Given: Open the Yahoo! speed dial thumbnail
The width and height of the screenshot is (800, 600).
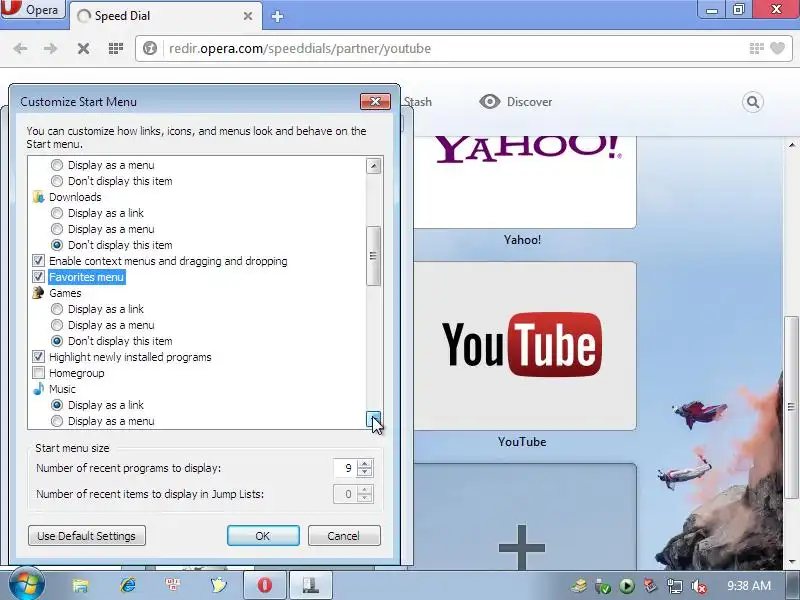Looking at the screenshot, I should point(524,182).
